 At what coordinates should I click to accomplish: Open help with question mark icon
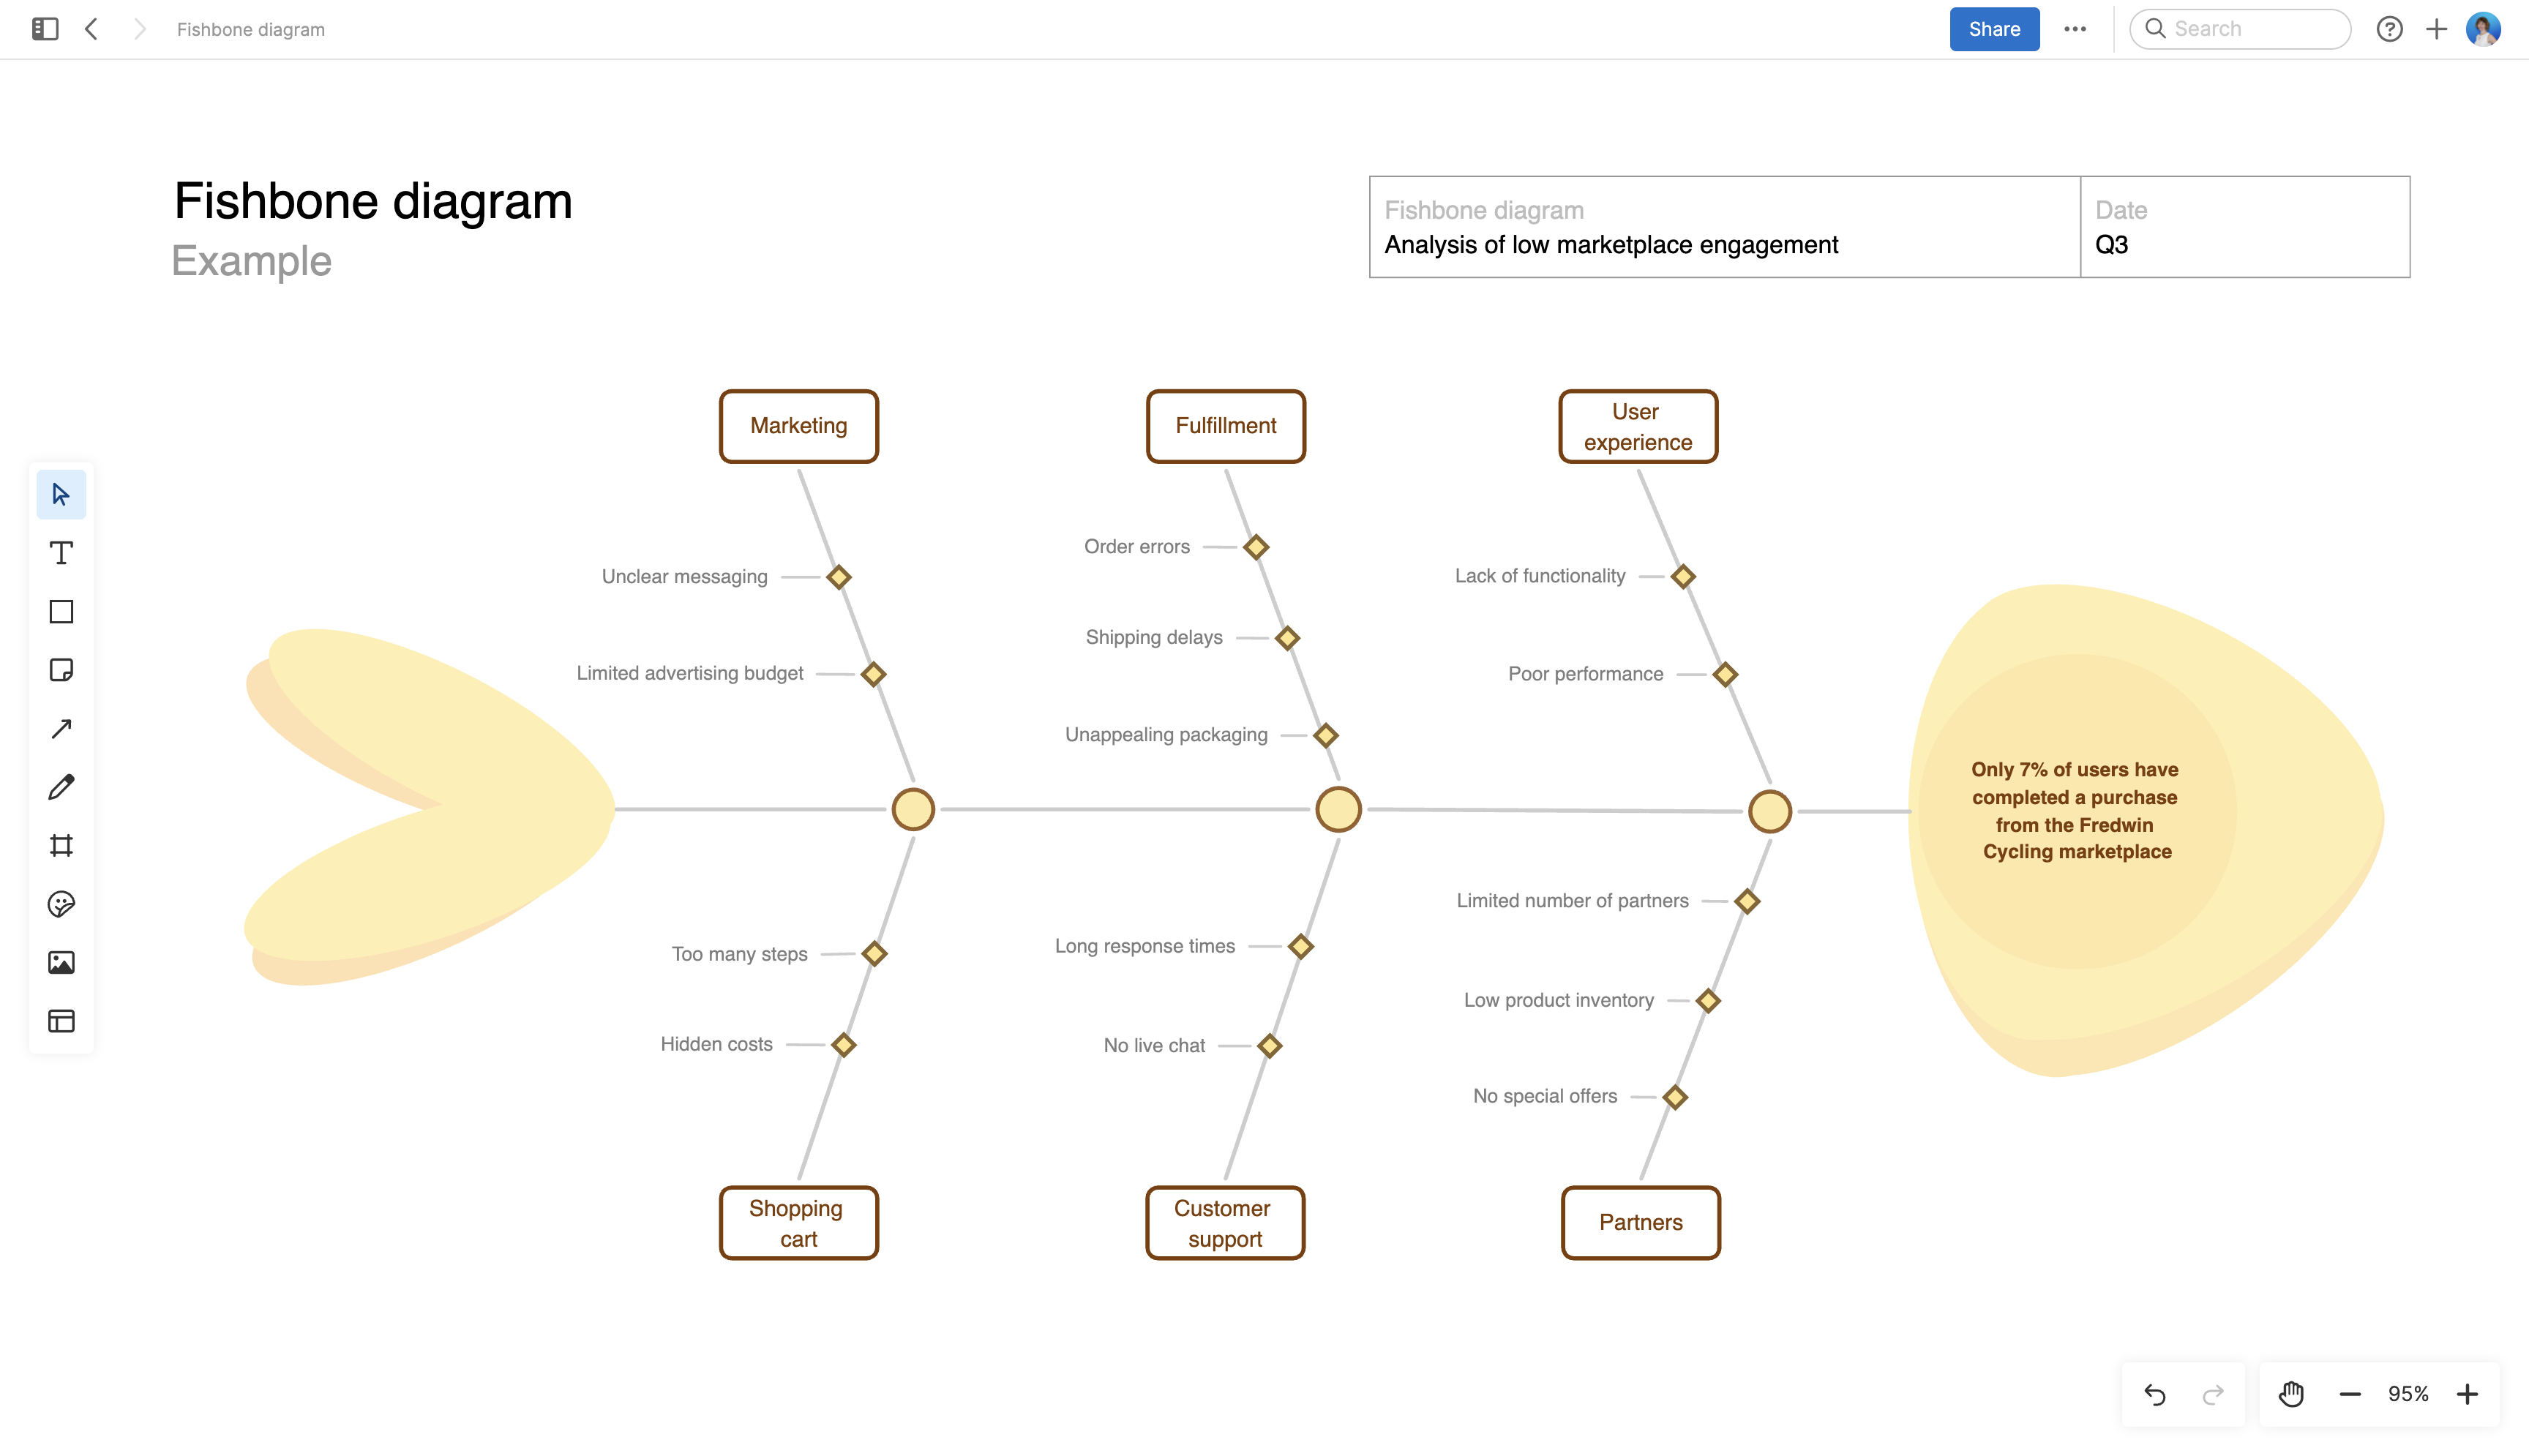point(2390,29)
